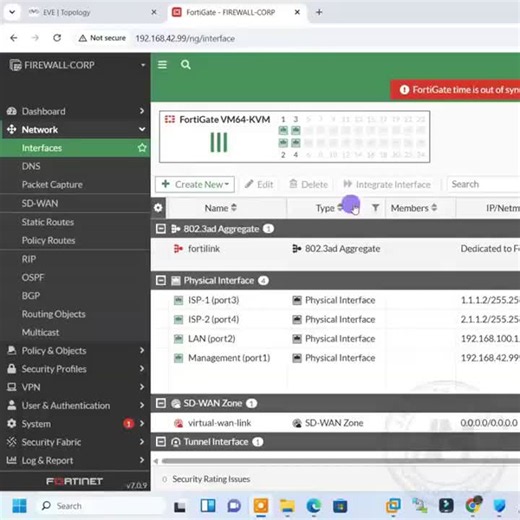Click port 4 icon in FortiGate faceplate
The width and height of the screenshot is (520, 520).
(x=296, y=143)
